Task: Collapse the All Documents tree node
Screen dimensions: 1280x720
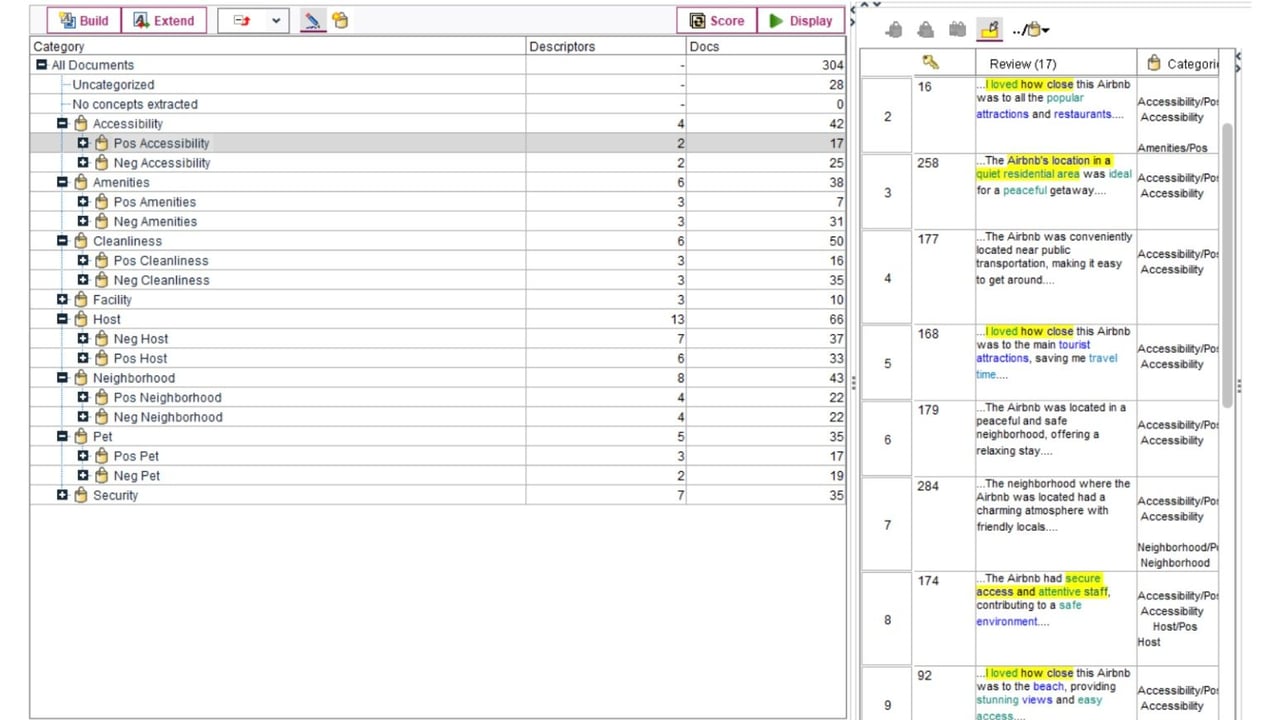Action: 41,65
